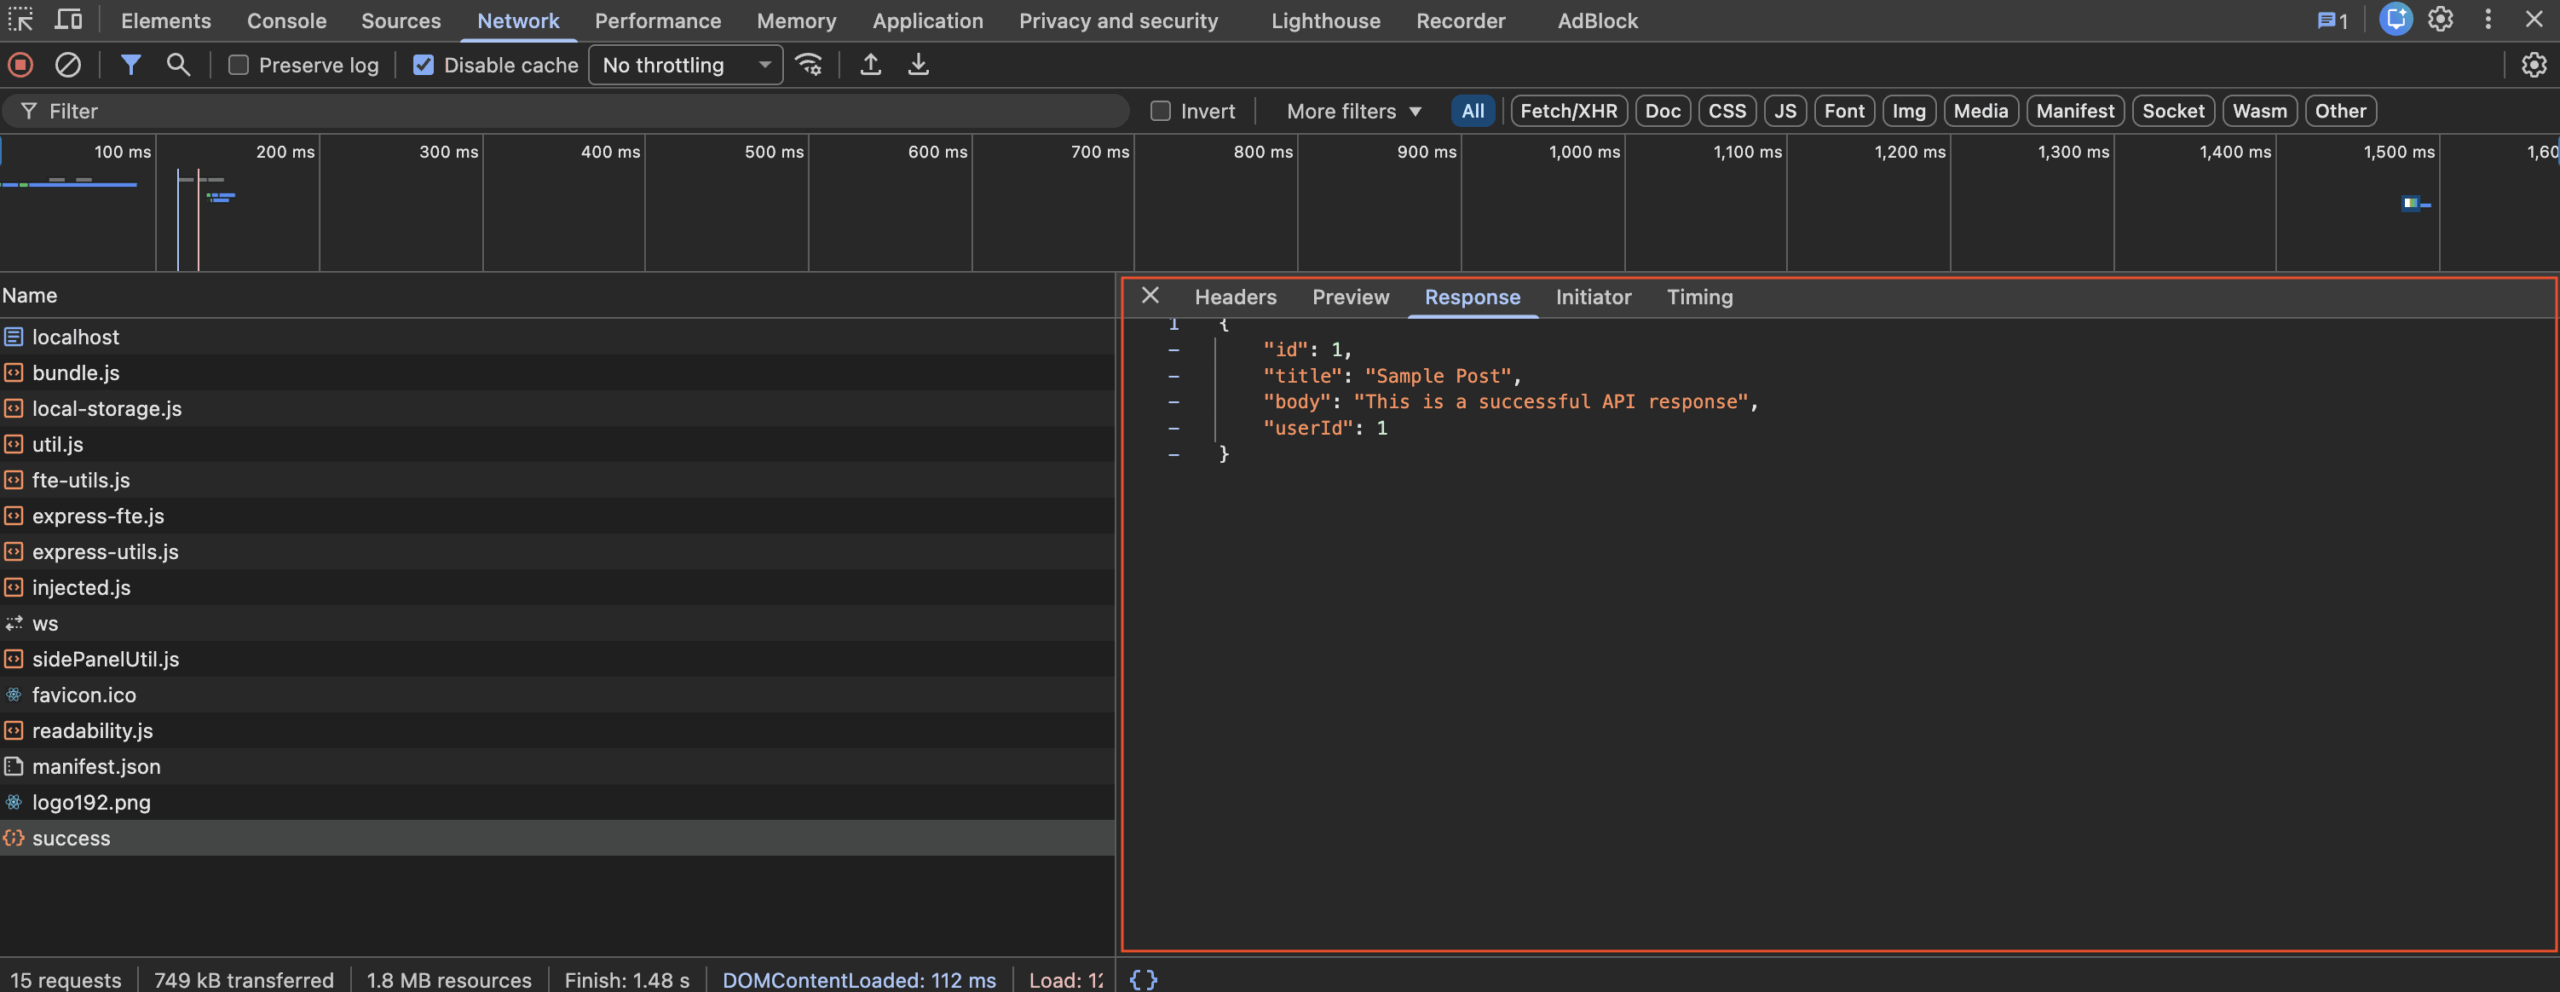Viewport: 2560px width, 992px height.
Task: Stop recording network log
Action: 20,65
